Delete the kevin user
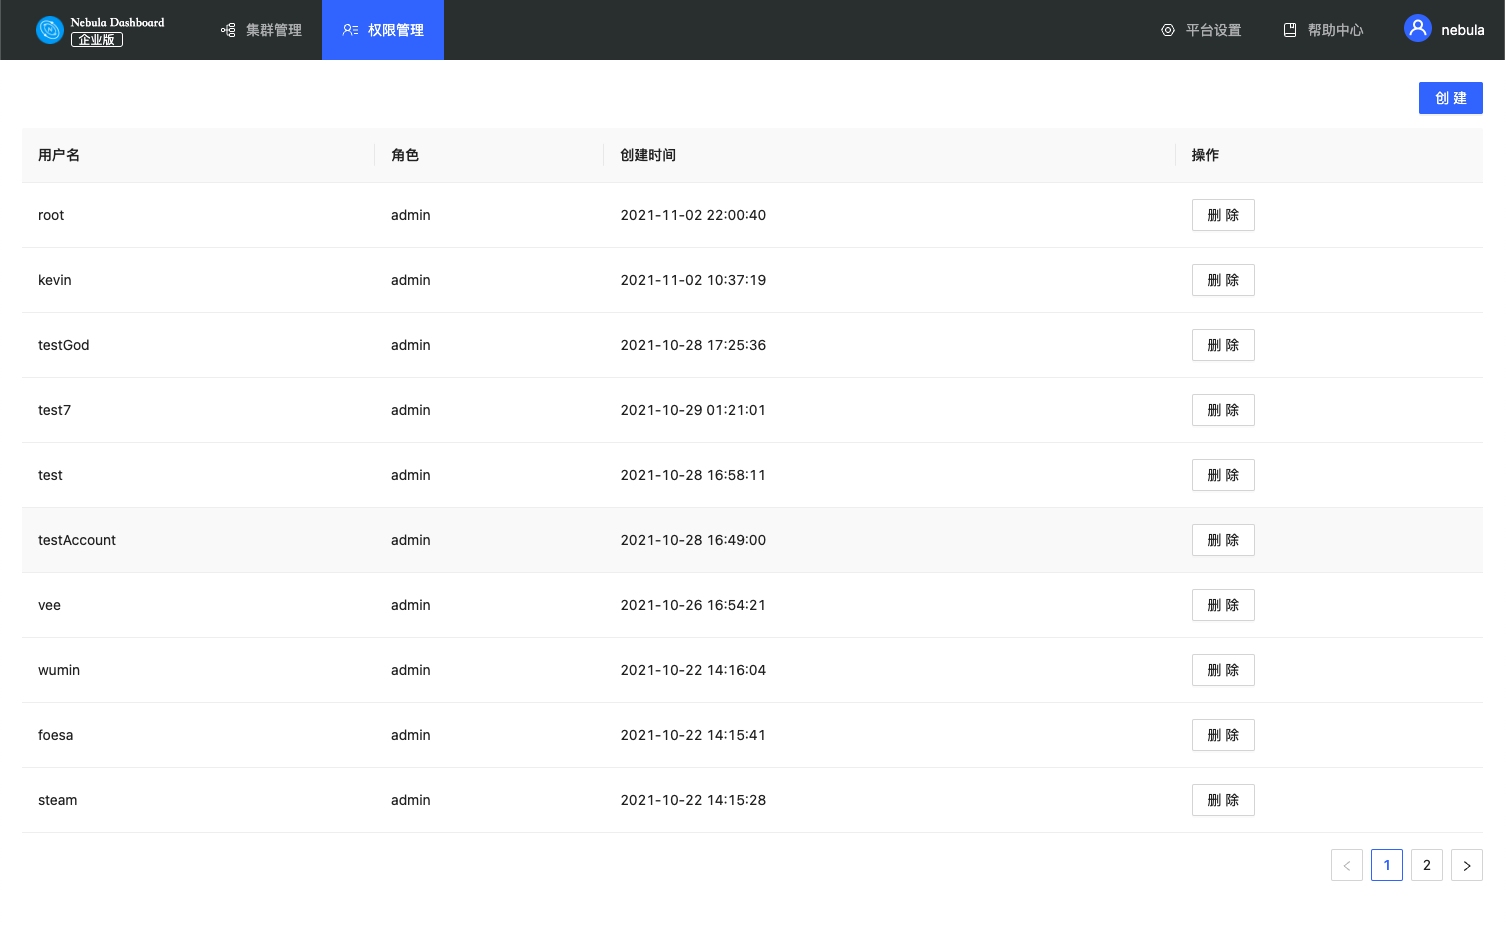Image resolution: width=1505 pixels, height=940 pixels. [1222, 280]
